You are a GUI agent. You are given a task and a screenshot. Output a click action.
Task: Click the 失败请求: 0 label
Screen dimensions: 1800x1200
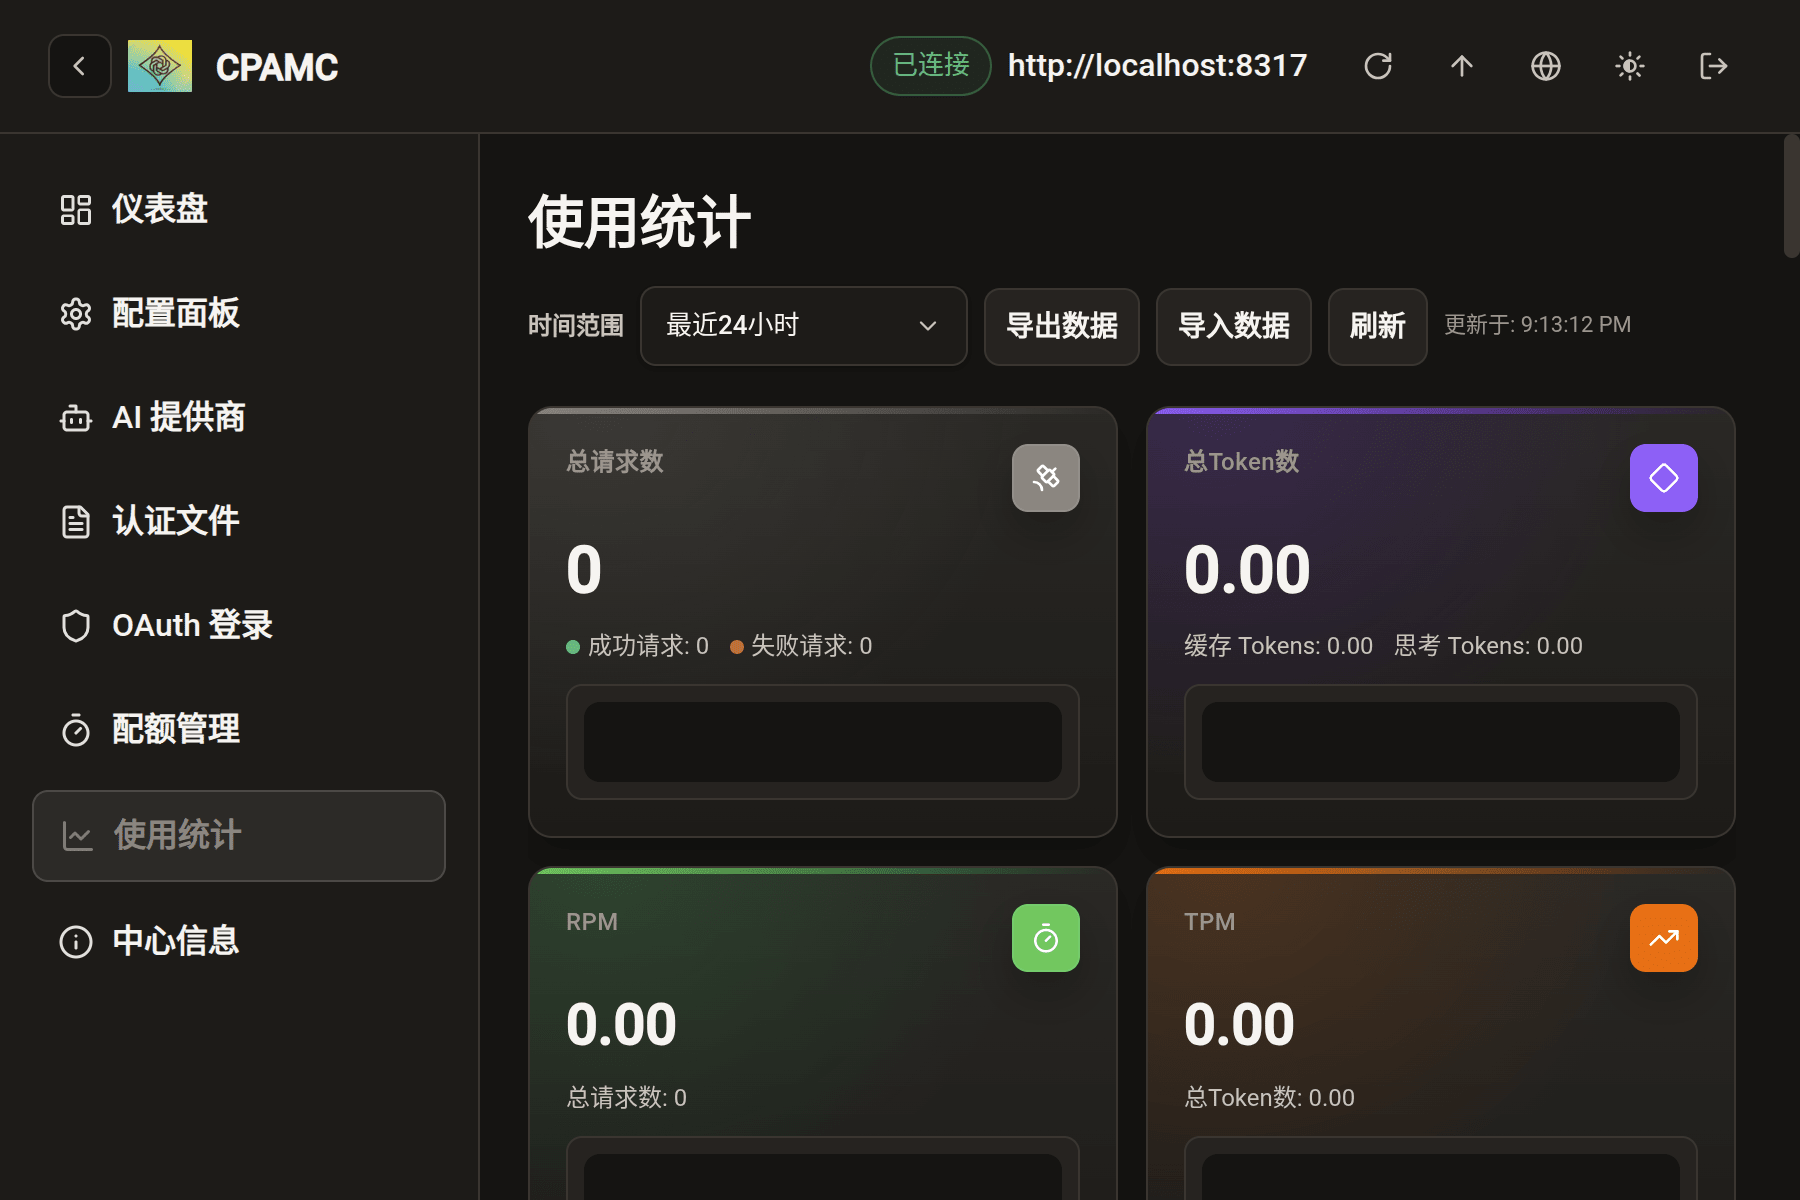pos(802,646)
